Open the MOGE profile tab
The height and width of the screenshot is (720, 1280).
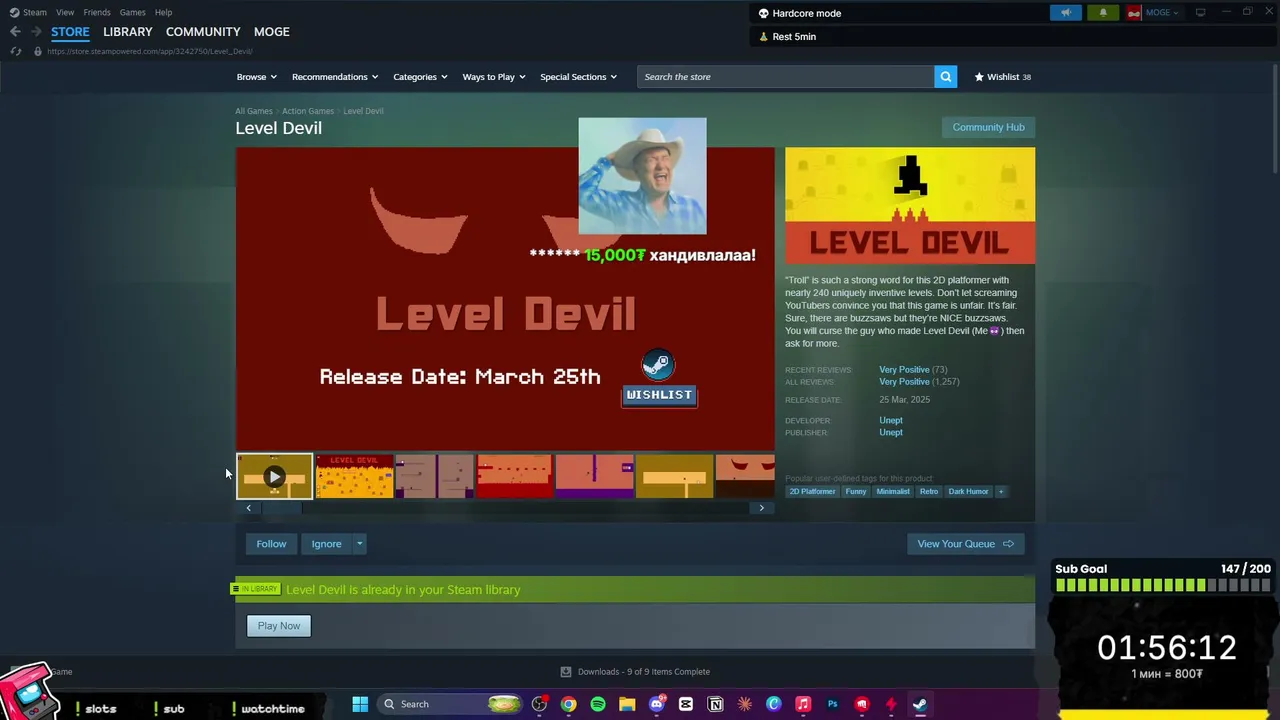click(x=272, y=32)
